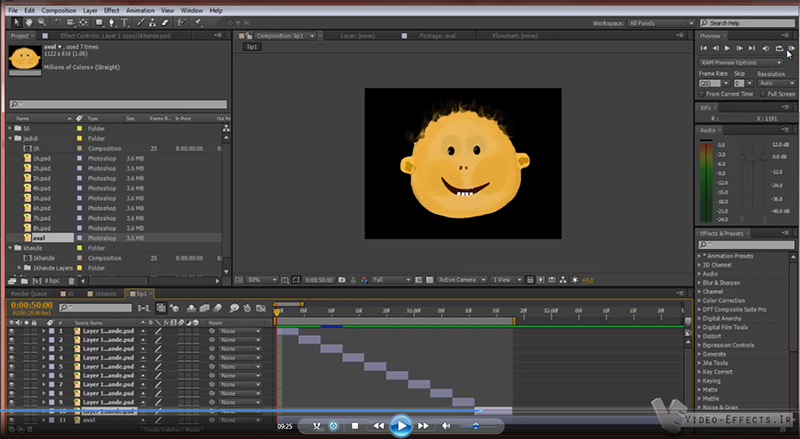Open the Animation menu
The height and width of the screenshot is (439, 800).
tap(140, 10)
